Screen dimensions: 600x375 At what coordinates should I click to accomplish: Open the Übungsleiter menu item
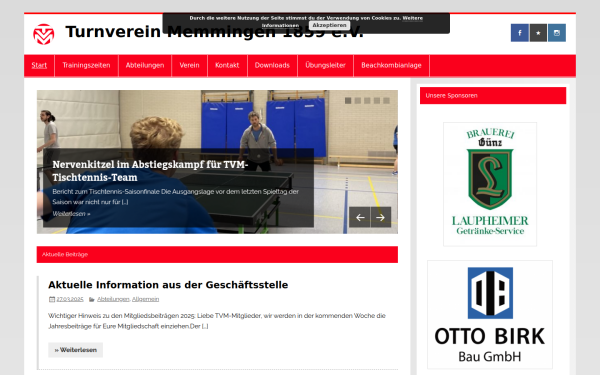326,65
